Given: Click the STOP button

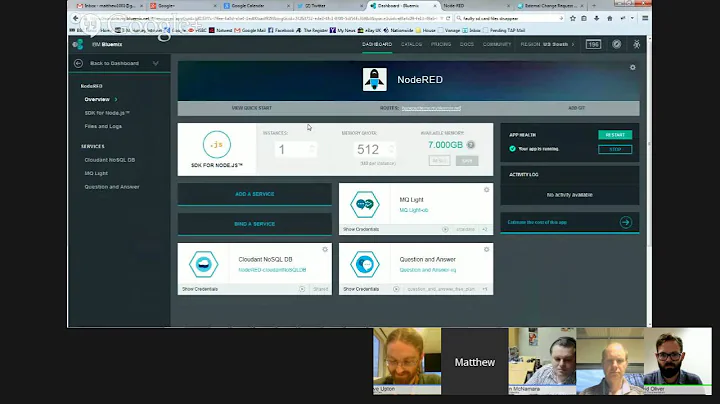Looking at the screenshot, I should click(615, 149).
